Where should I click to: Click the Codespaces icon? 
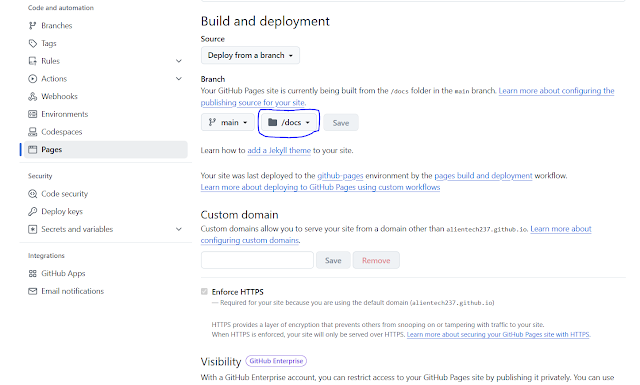[x=32, y=132]
